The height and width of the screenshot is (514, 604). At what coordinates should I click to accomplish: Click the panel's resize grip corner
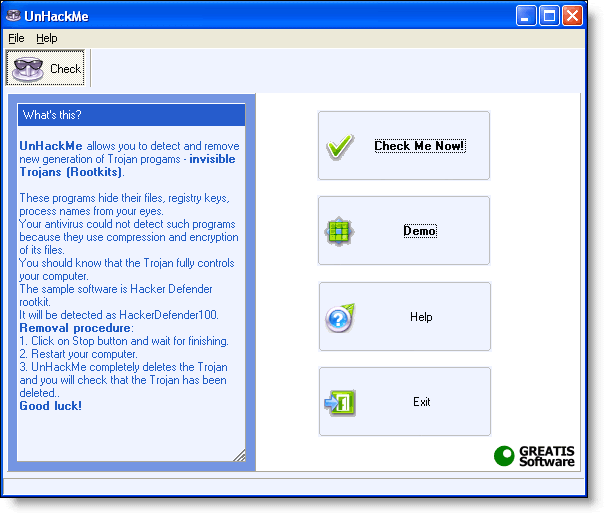[240, 455]
